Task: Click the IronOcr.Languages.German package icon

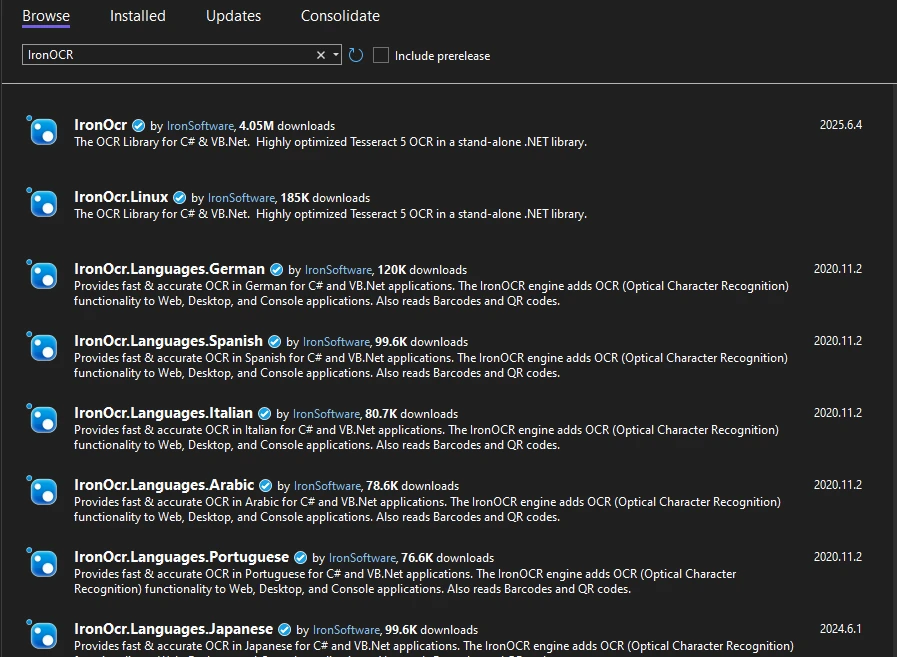Action: coord(43,276)
